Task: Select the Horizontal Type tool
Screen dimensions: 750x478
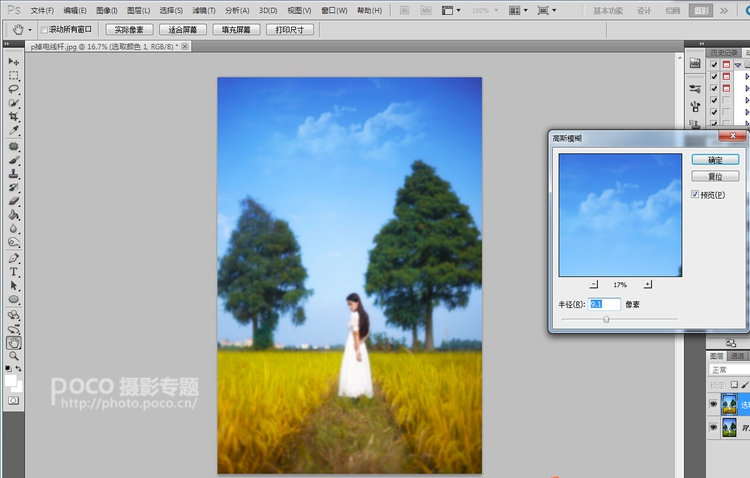Action: click(x=13, y=272)
